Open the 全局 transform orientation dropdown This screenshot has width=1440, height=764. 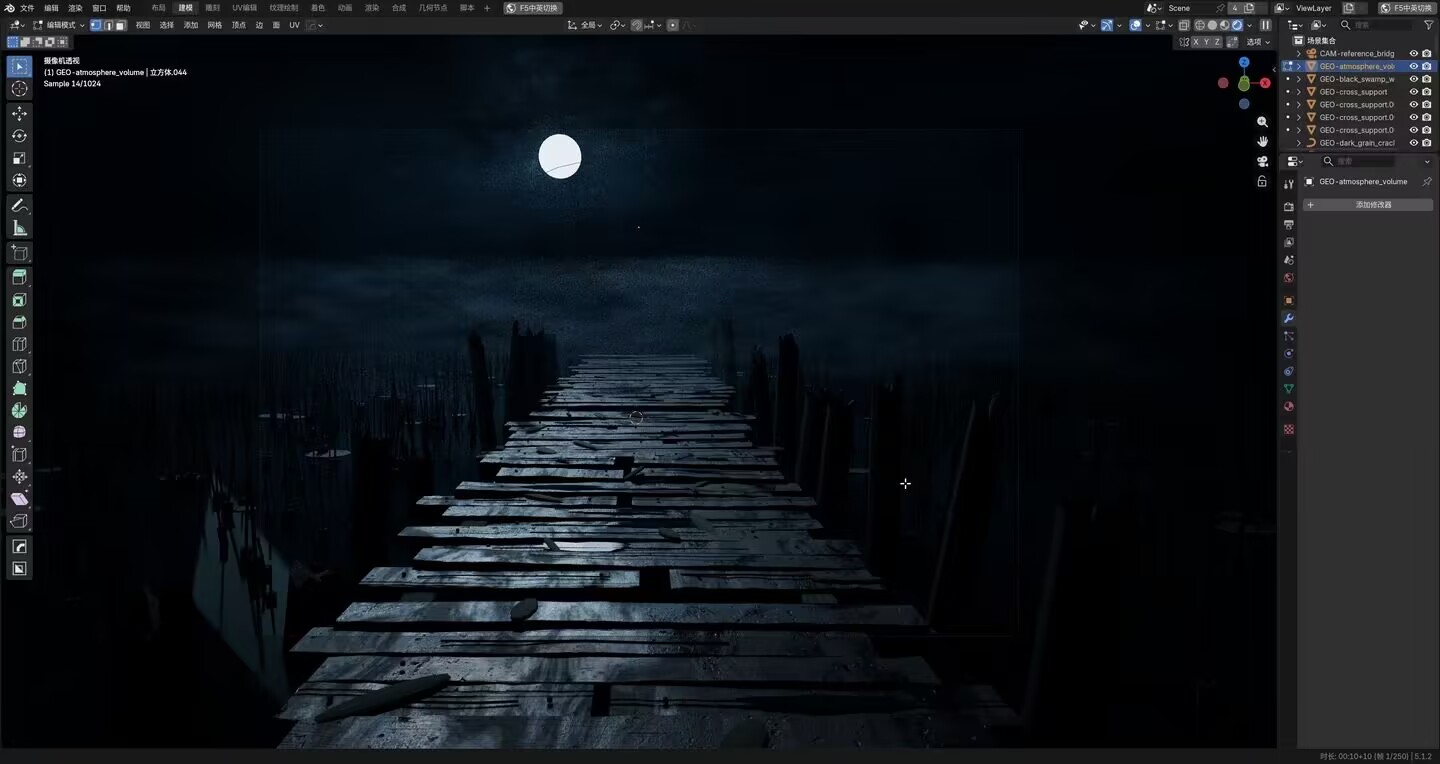click(585, 25)
